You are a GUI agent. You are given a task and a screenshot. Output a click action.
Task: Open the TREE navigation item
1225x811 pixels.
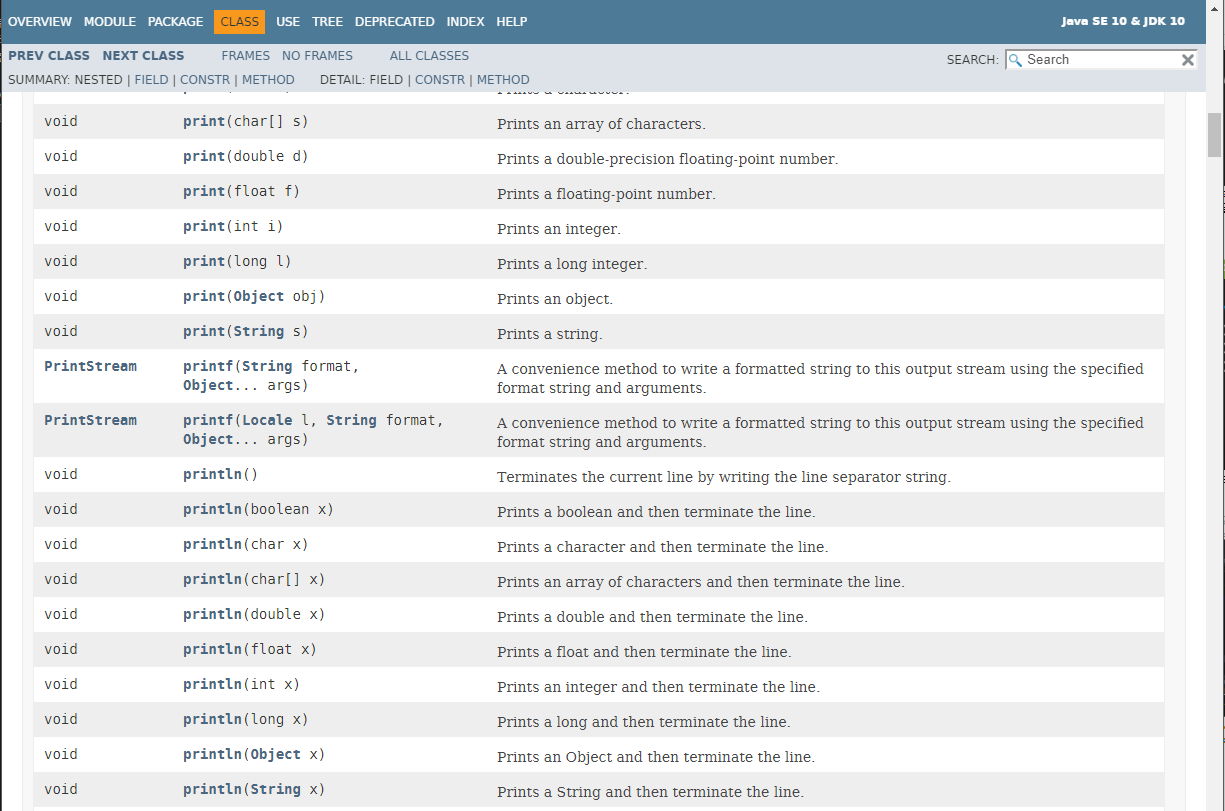[x=327, y=21]
